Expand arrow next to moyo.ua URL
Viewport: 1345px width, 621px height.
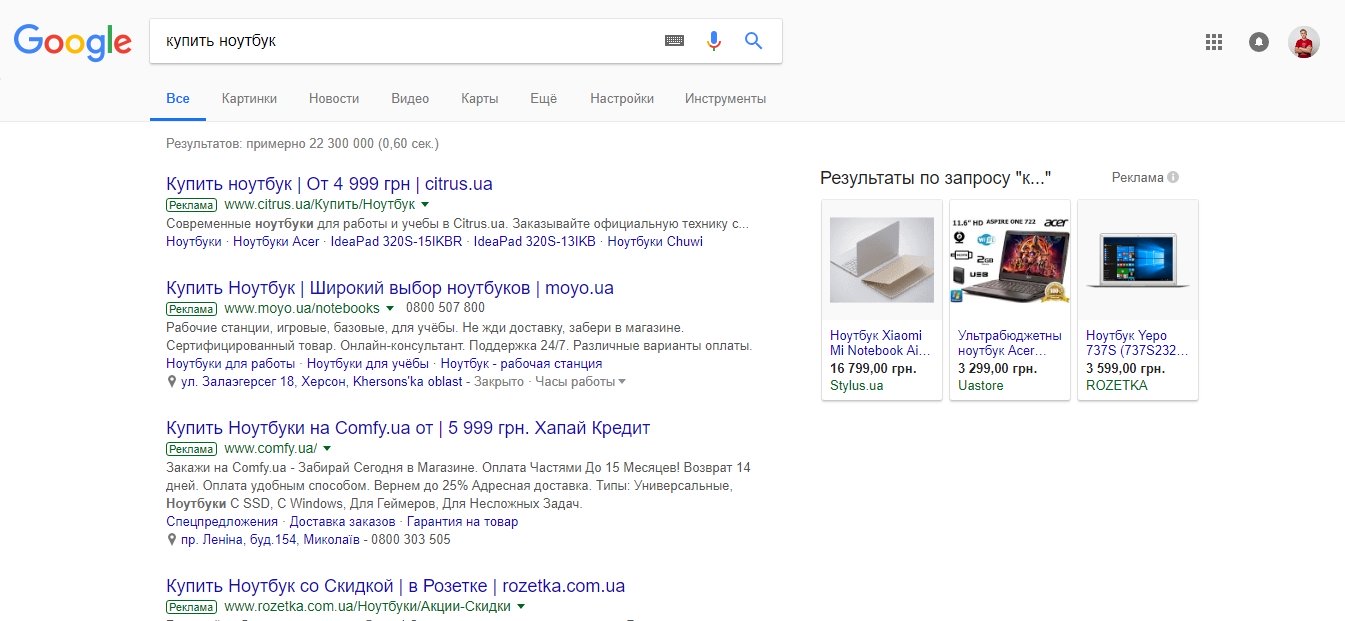(390, 308)
